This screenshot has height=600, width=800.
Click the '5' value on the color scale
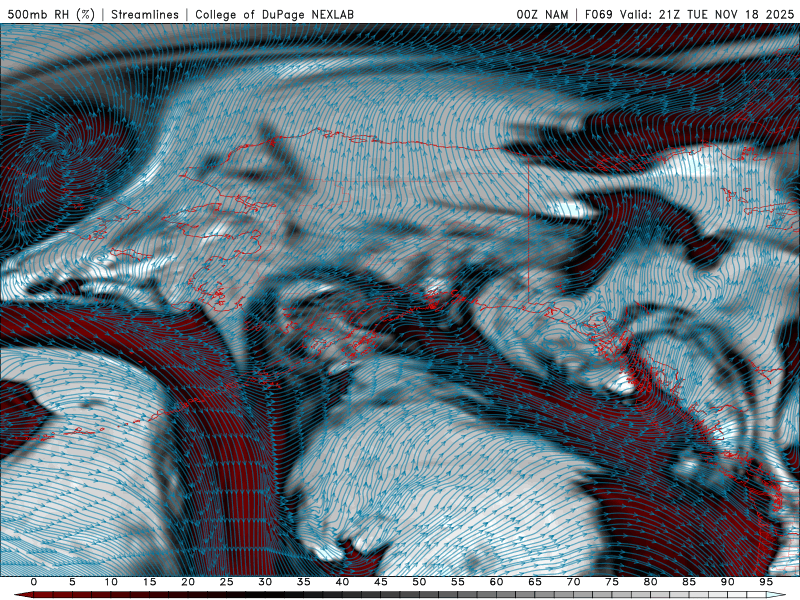pos(72,582)
